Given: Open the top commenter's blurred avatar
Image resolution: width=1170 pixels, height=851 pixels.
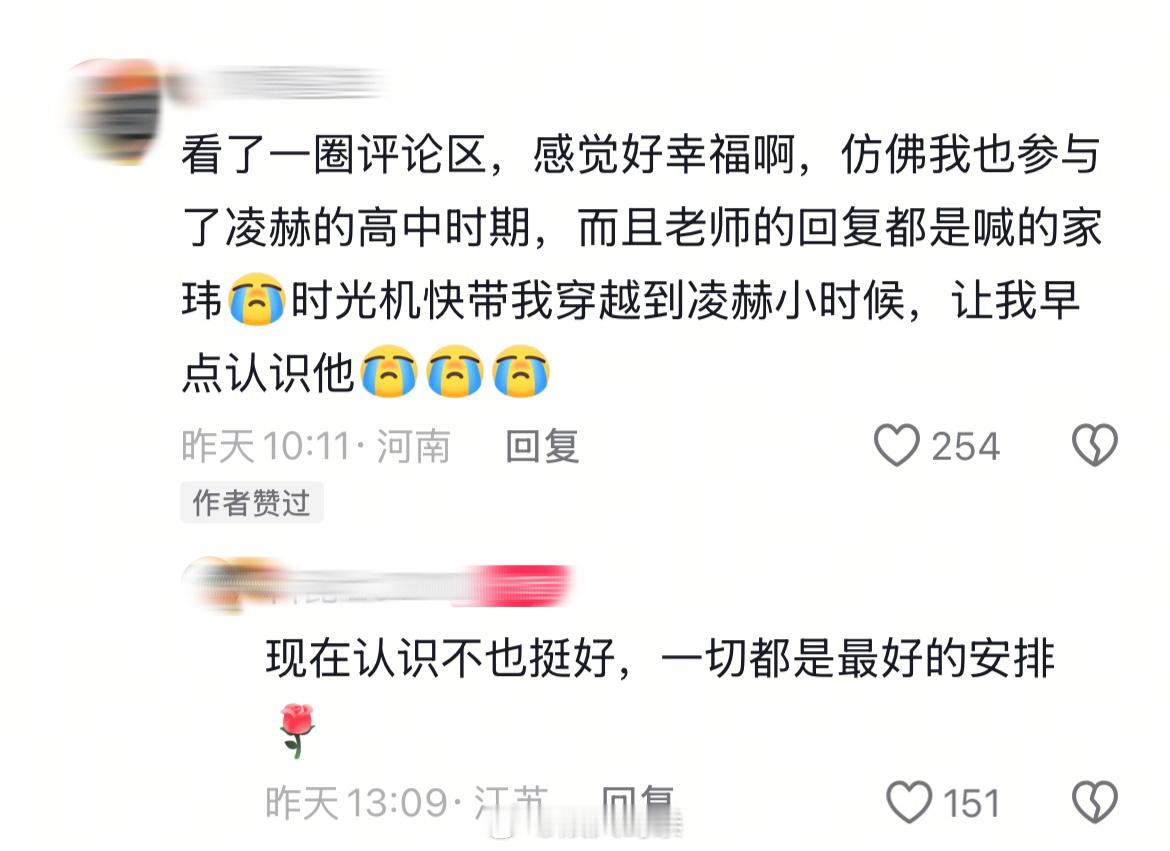Looking at the screenshot, I should (113, 110).
